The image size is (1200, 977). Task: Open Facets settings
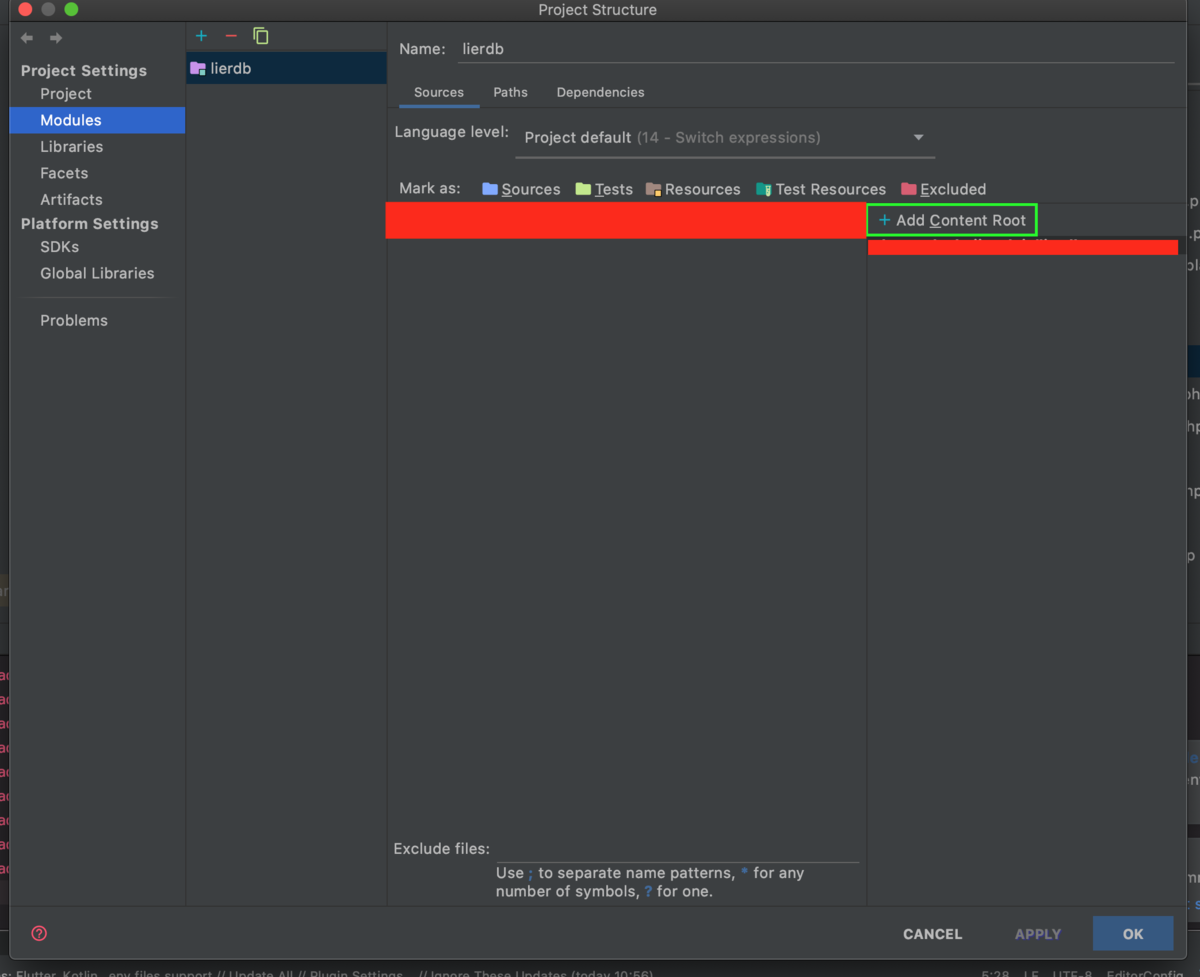(x=64, y=173)
